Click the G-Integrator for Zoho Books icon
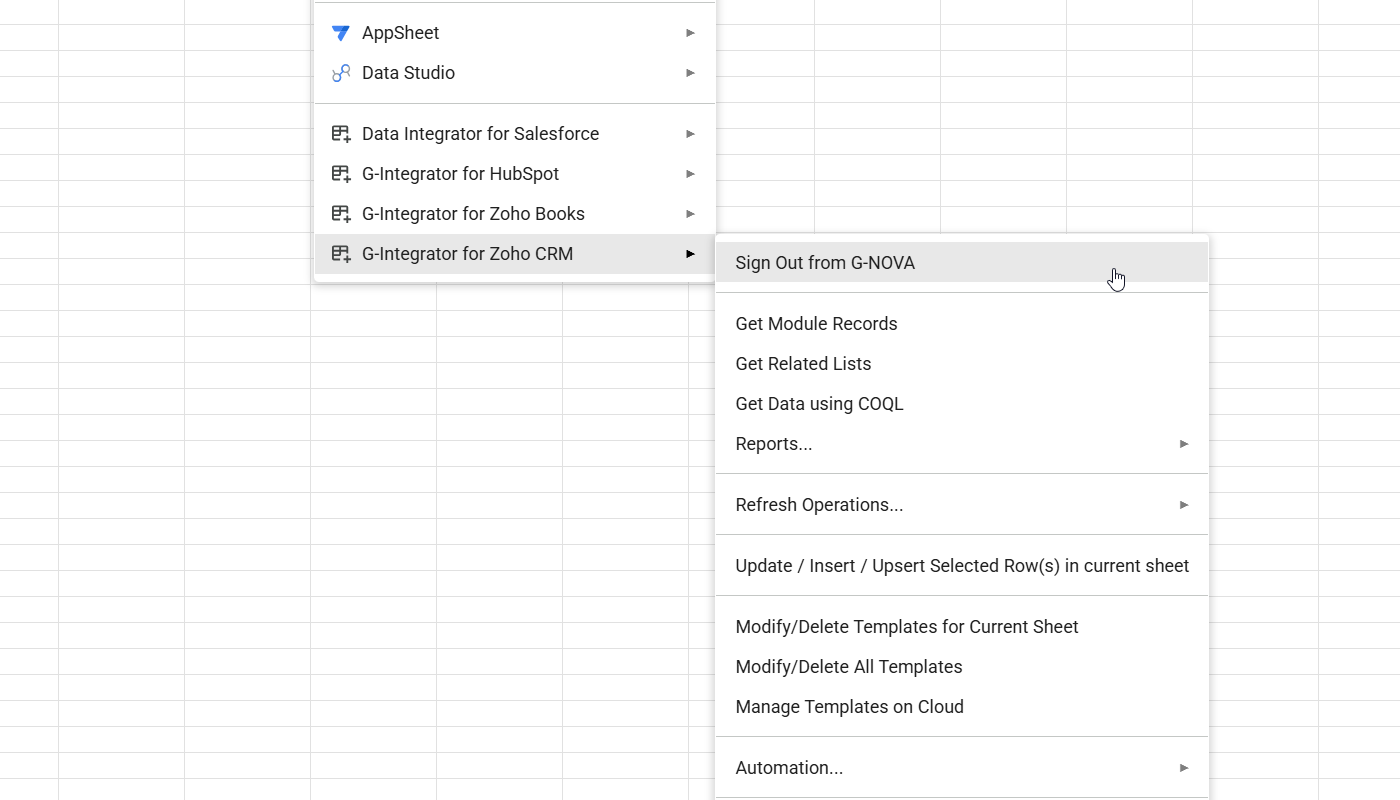The image size is (1400, 800). pos(341,214)
